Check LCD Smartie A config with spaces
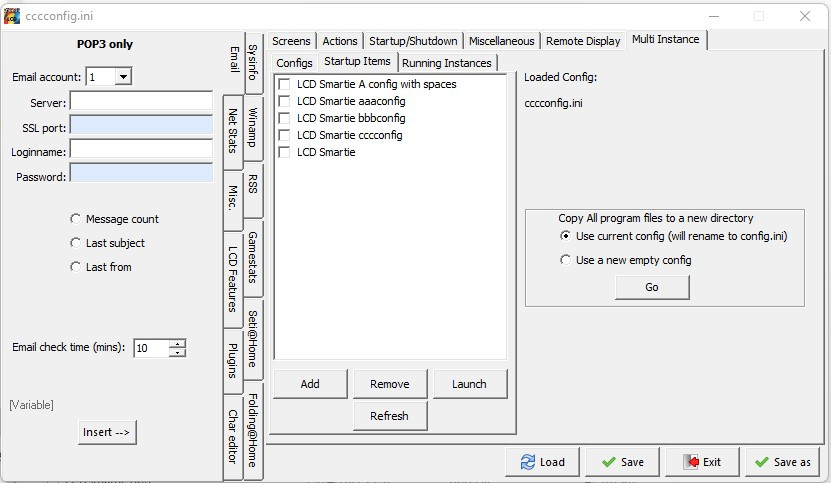Viewport: 831px width, 483px height. click(x=285, y=84)
